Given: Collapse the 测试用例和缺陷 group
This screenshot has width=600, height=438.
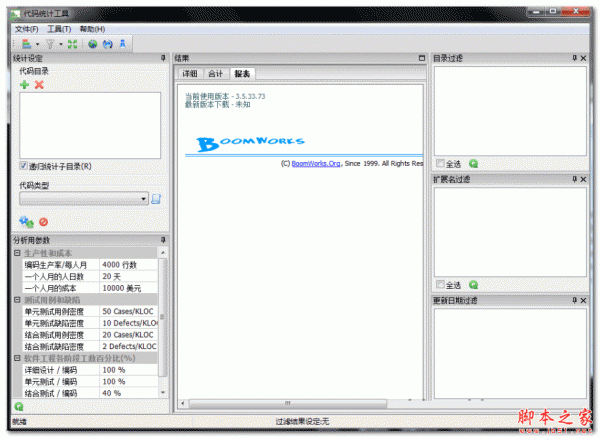Looking at the screenshot, I should [x=17, y=300].
